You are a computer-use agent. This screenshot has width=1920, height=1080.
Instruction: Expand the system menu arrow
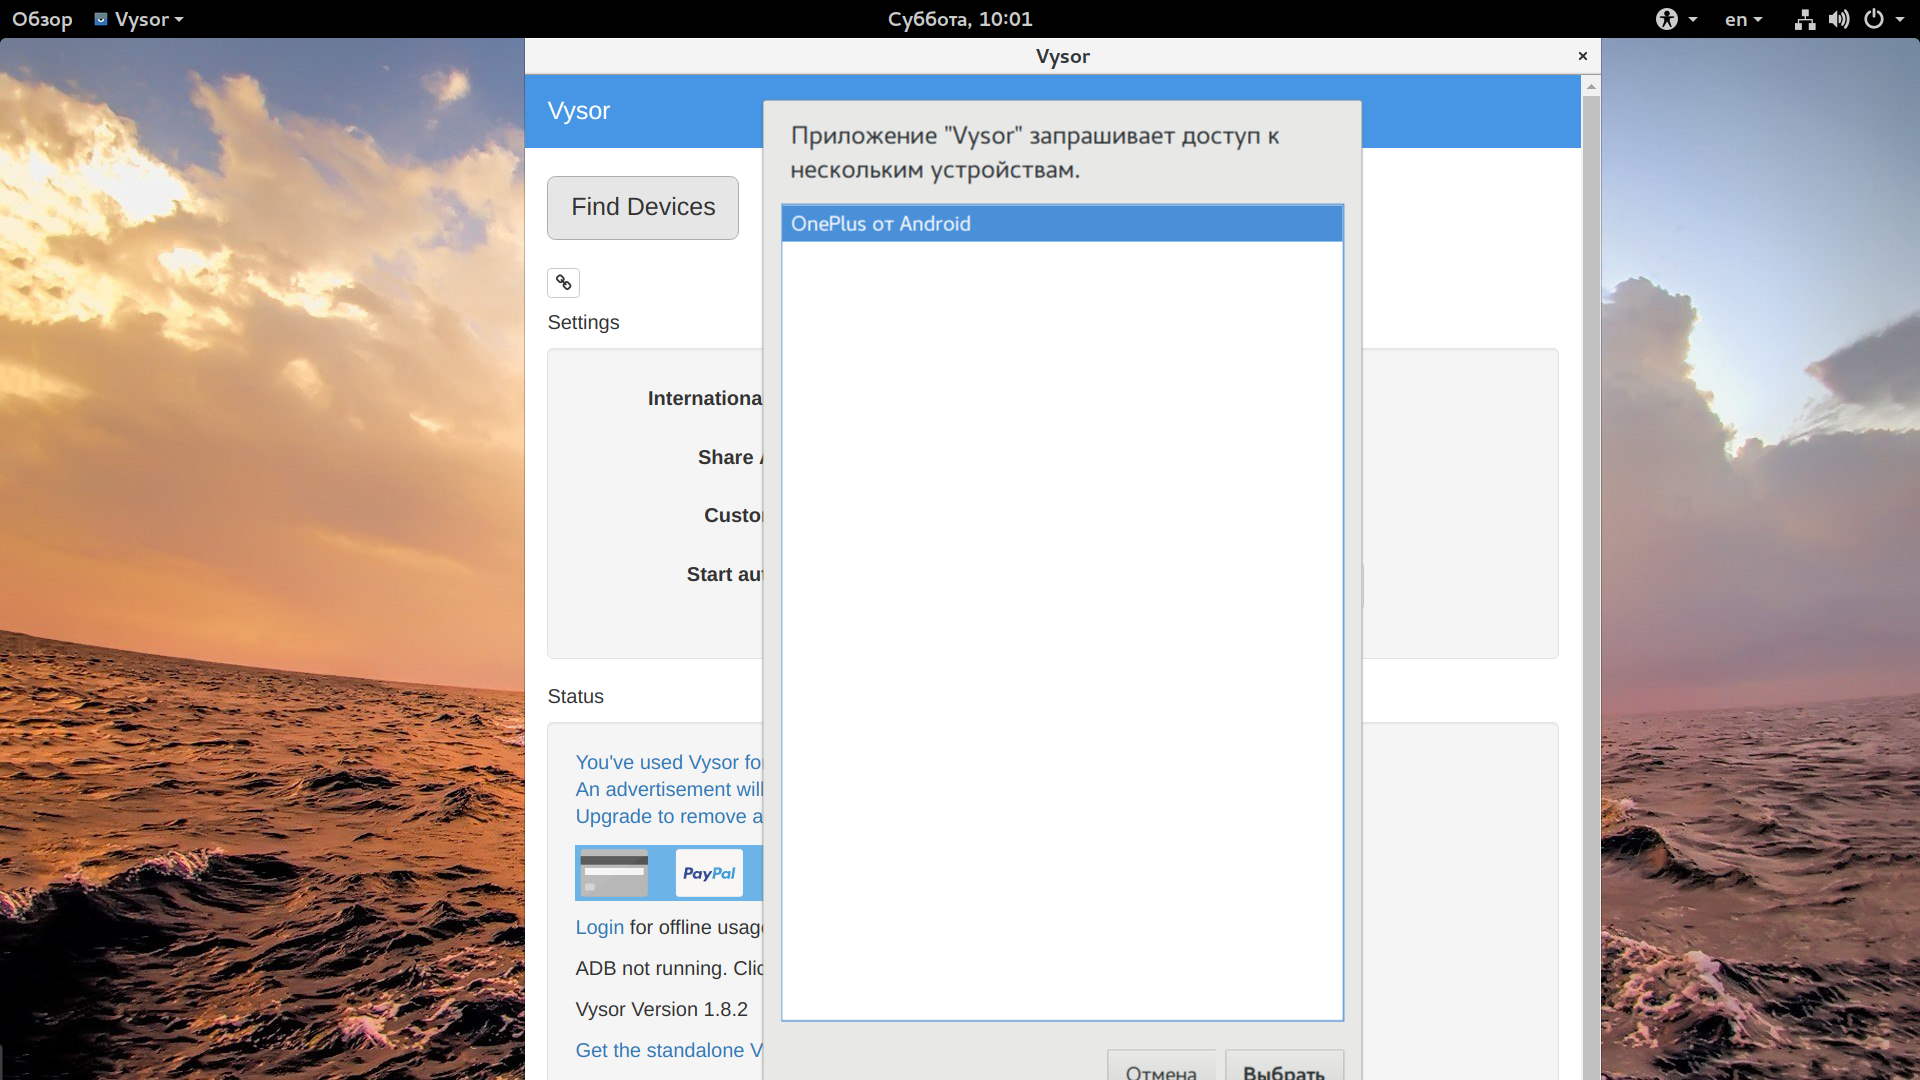coord(1900,19)
